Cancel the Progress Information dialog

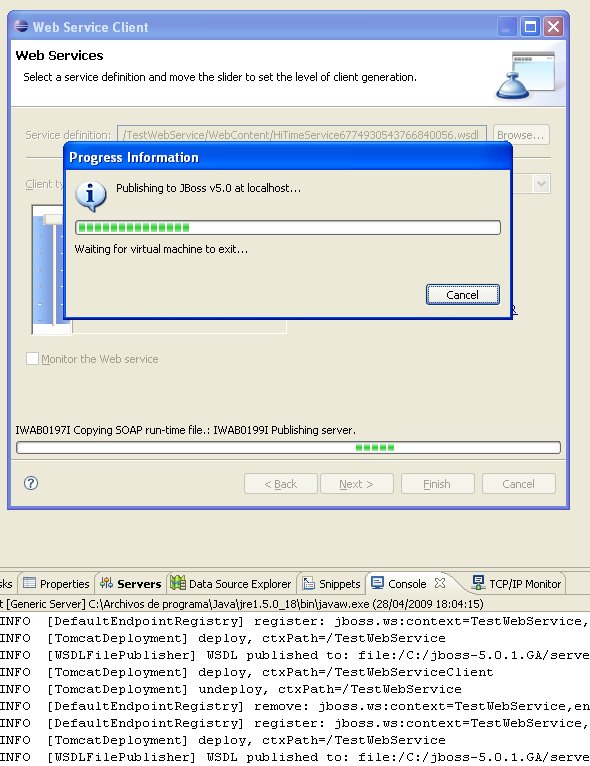click(x=463, y=295)
